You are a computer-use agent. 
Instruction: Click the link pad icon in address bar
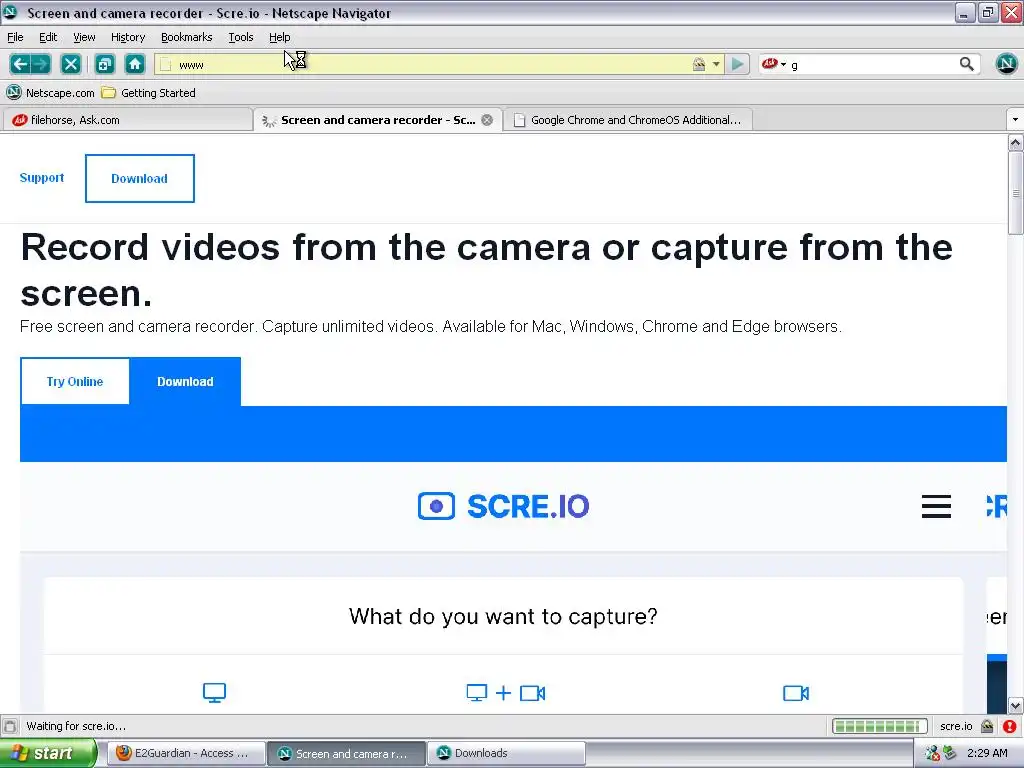[x=699, y=64]
